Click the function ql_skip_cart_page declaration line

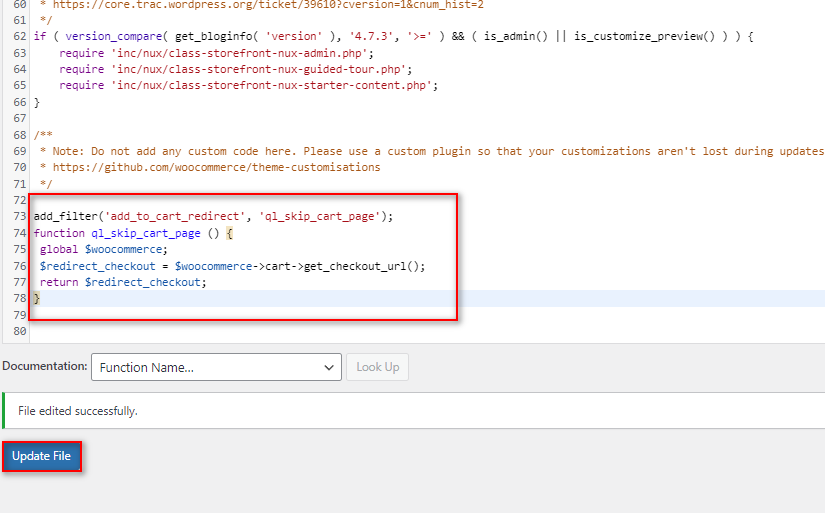(x=133, y=233)
